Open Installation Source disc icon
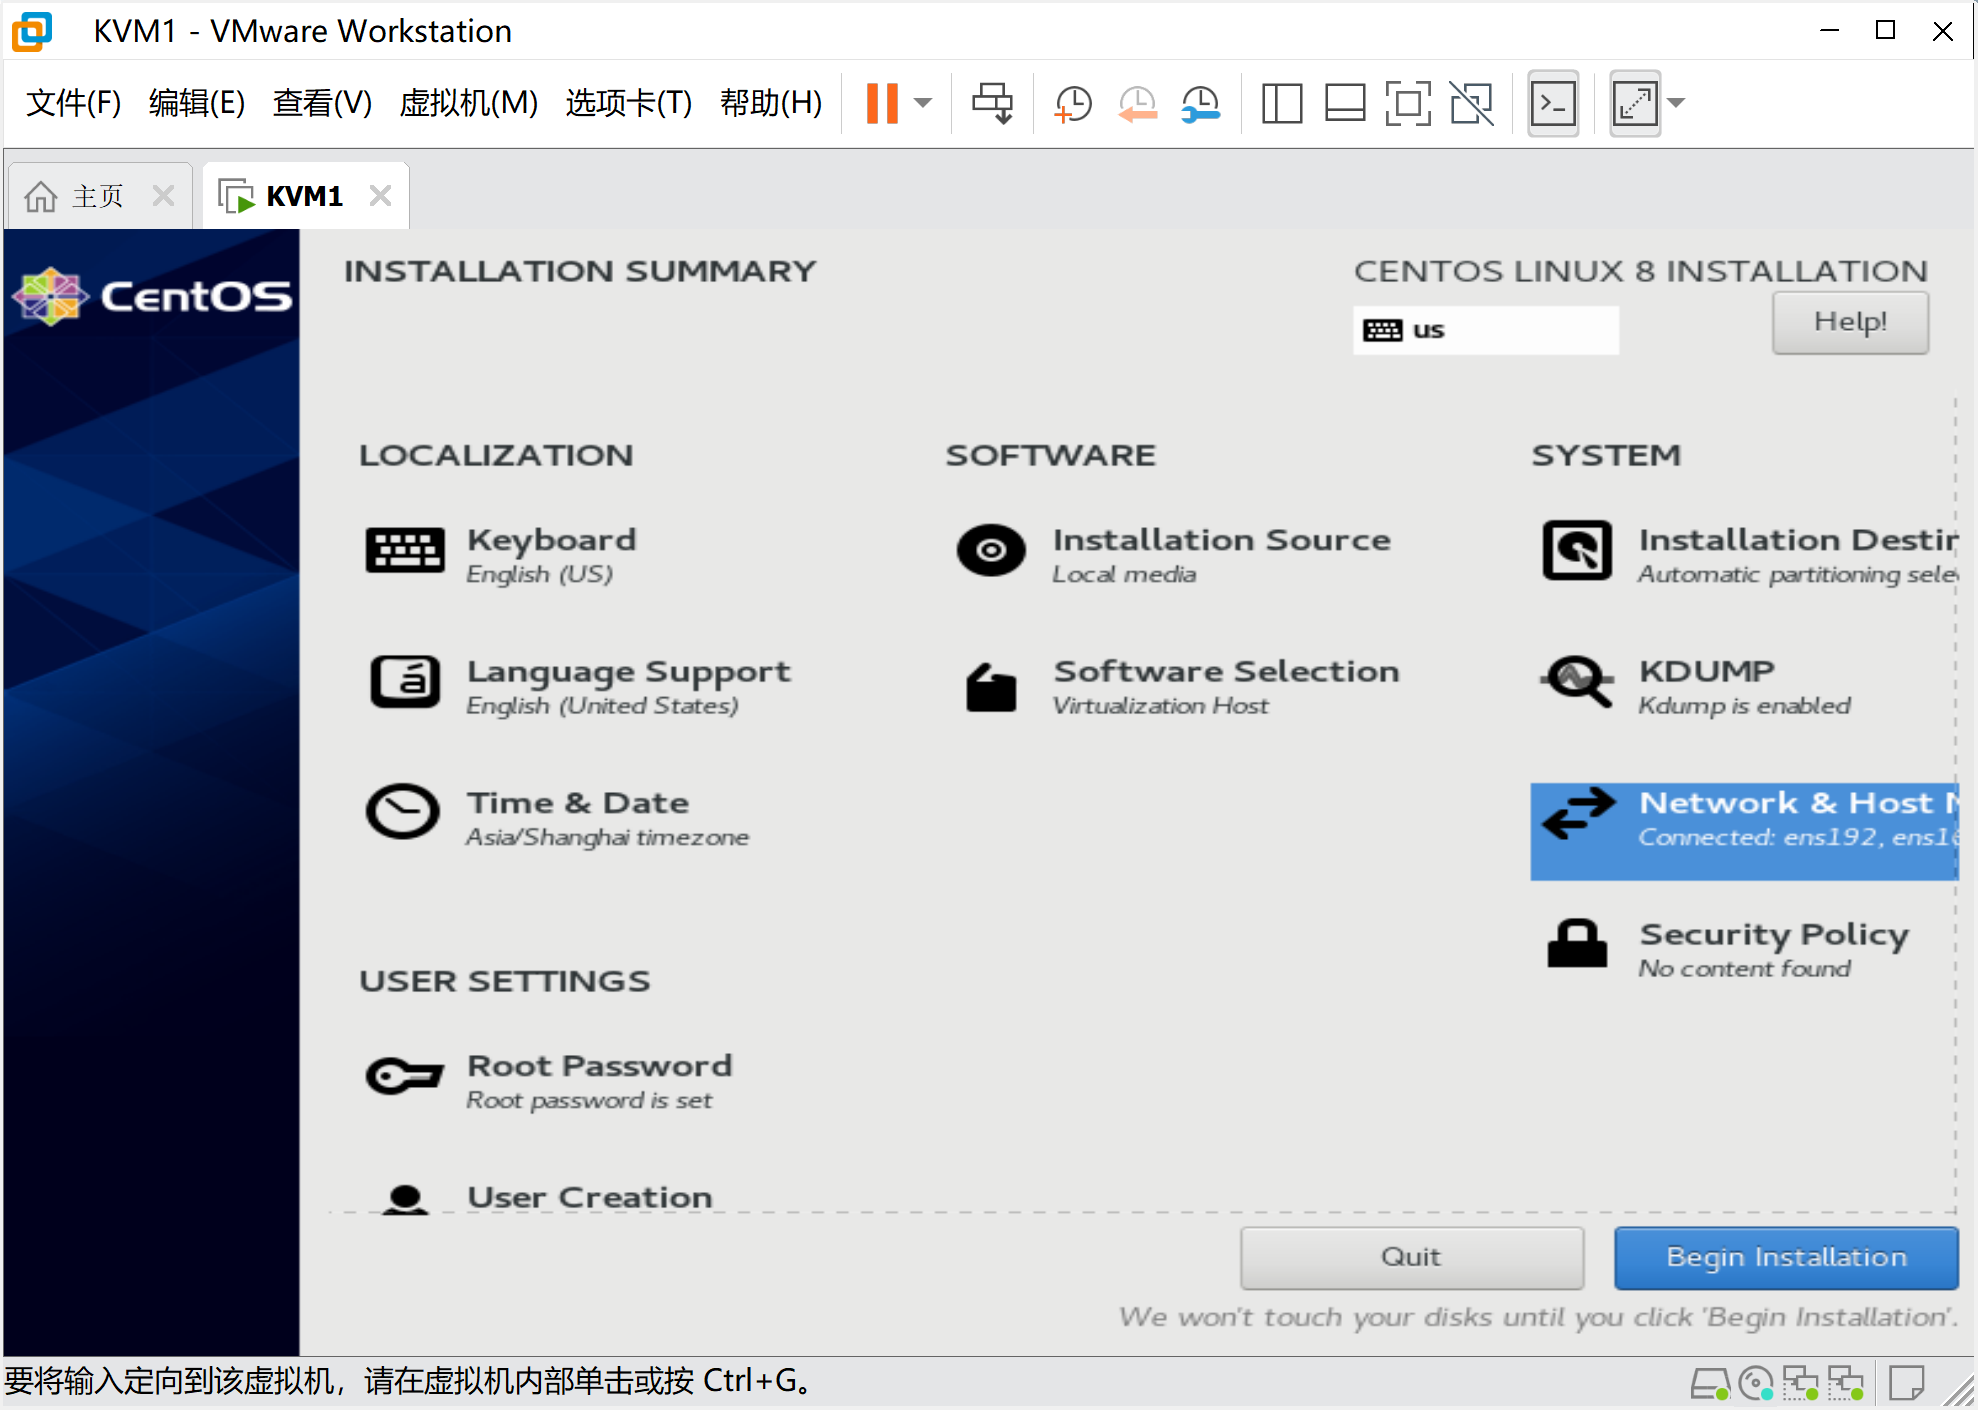Screen dimensions: 1978x1410 (991, 550)
